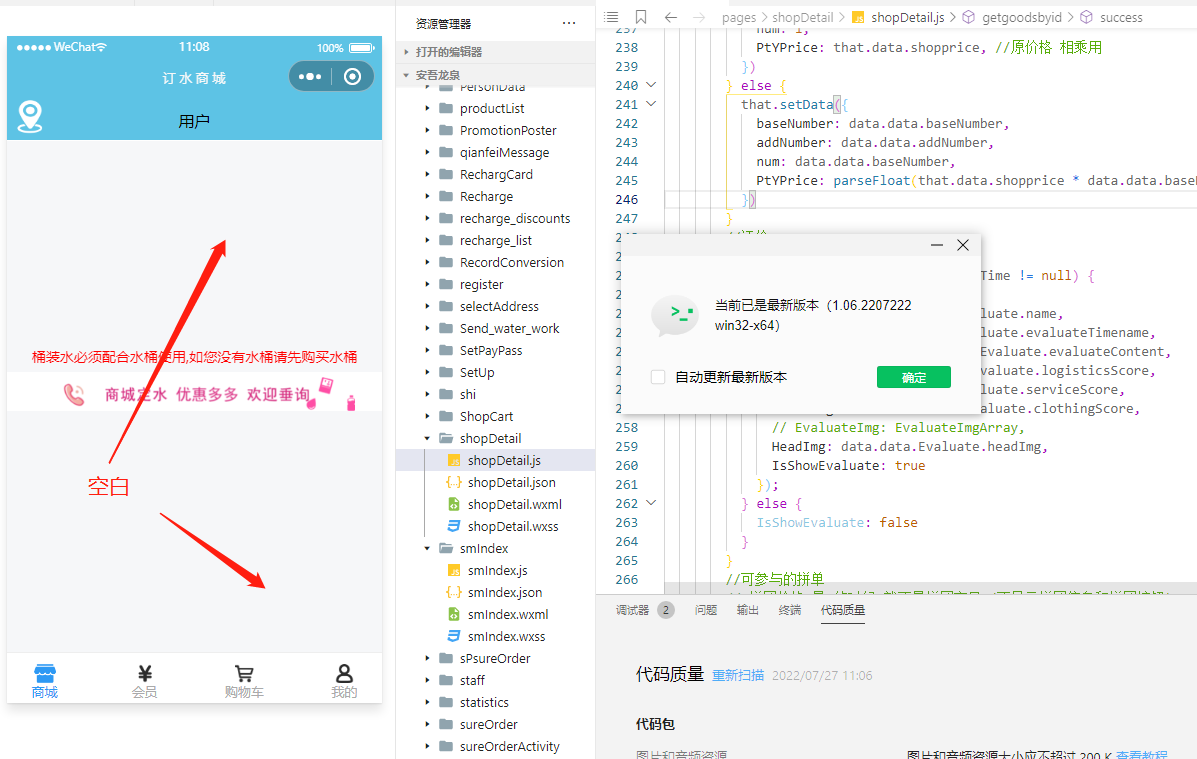Switch to the 问题 tab
1197x759 pixels.
coord(705,610)
